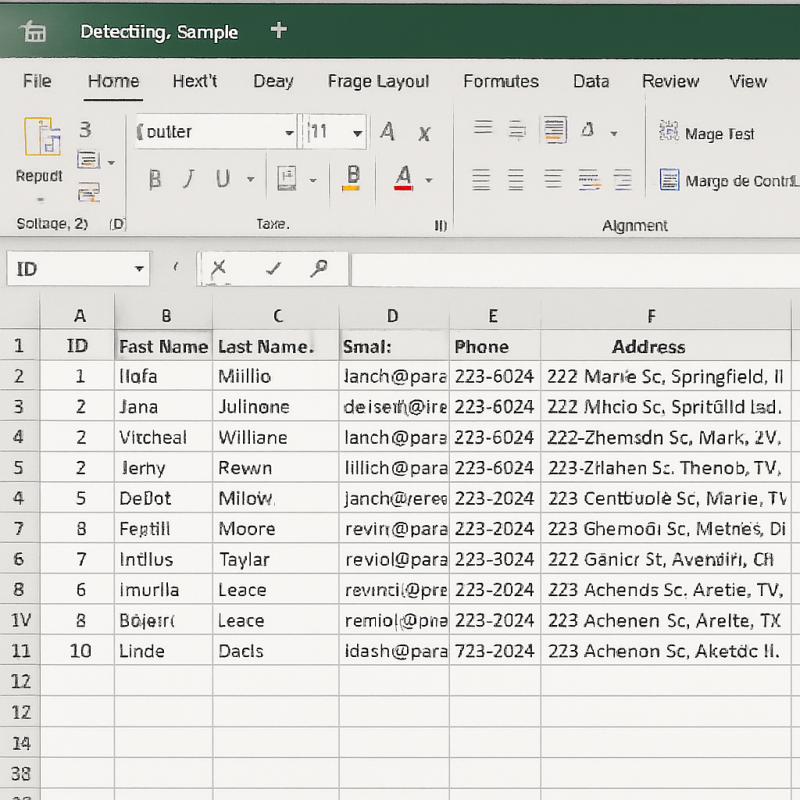Switch to the Hext't tab

pyautogui.click(x=195, y=81)
